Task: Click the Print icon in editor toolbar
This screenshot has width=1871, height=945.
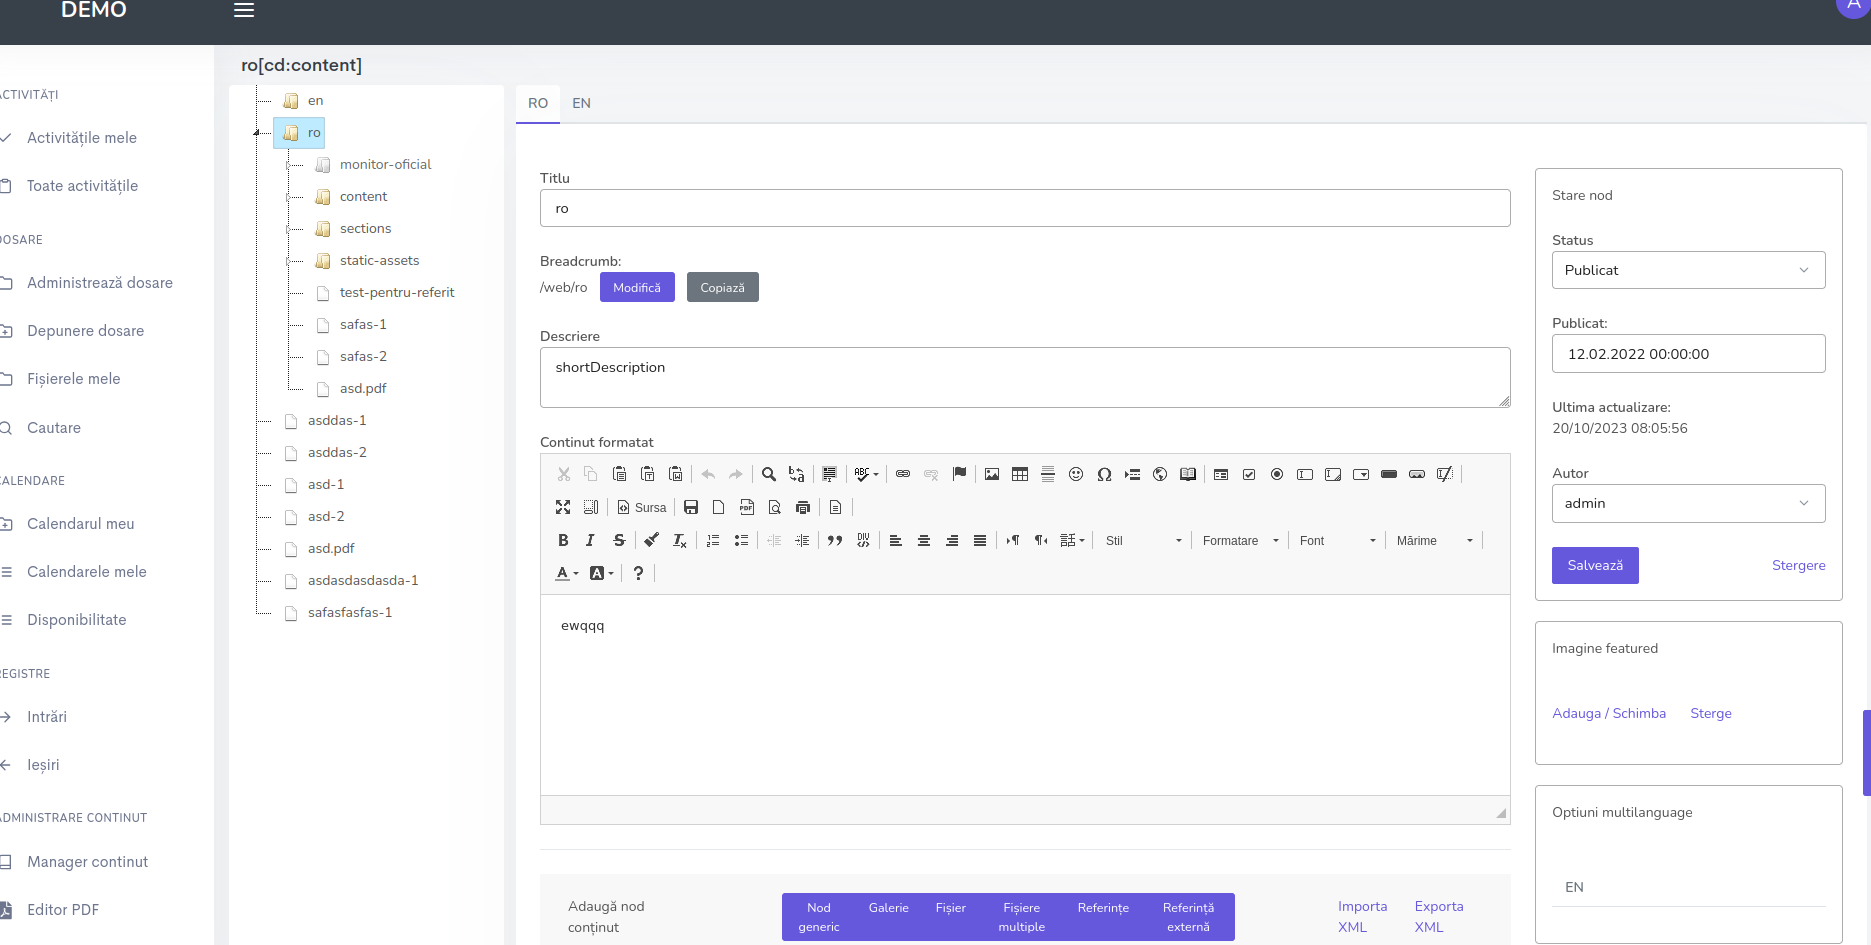Action: tap(802, 508)
